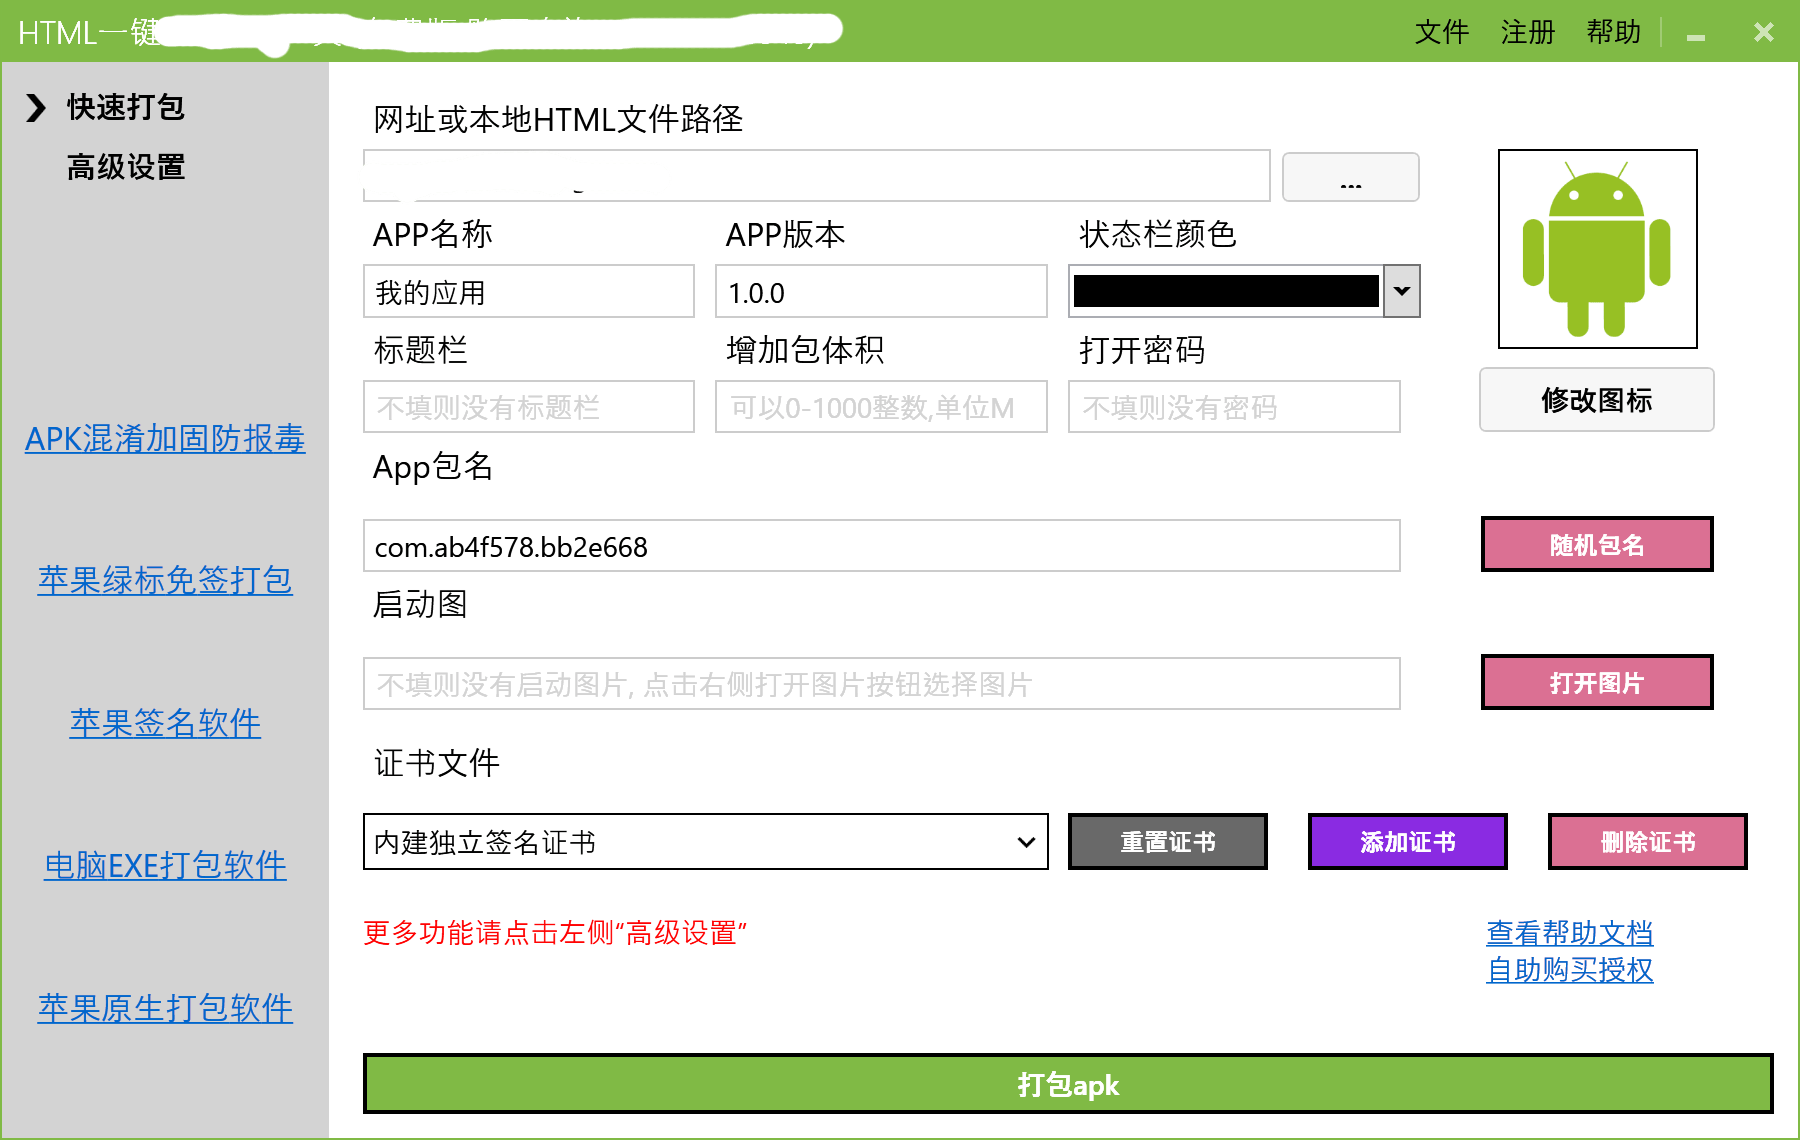
Task: Focus the APP名称 input field
Action: 529,292
